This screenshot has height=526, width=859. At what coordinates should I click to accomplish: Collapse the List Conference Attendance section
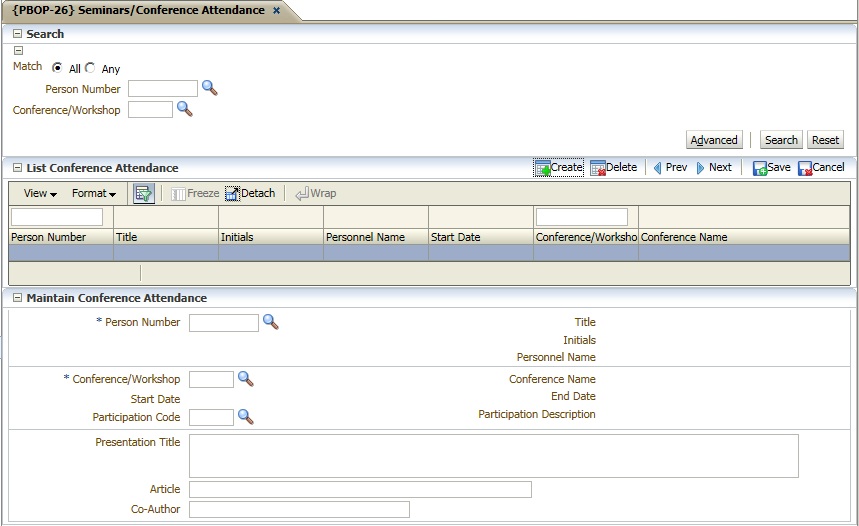[17, 168]
